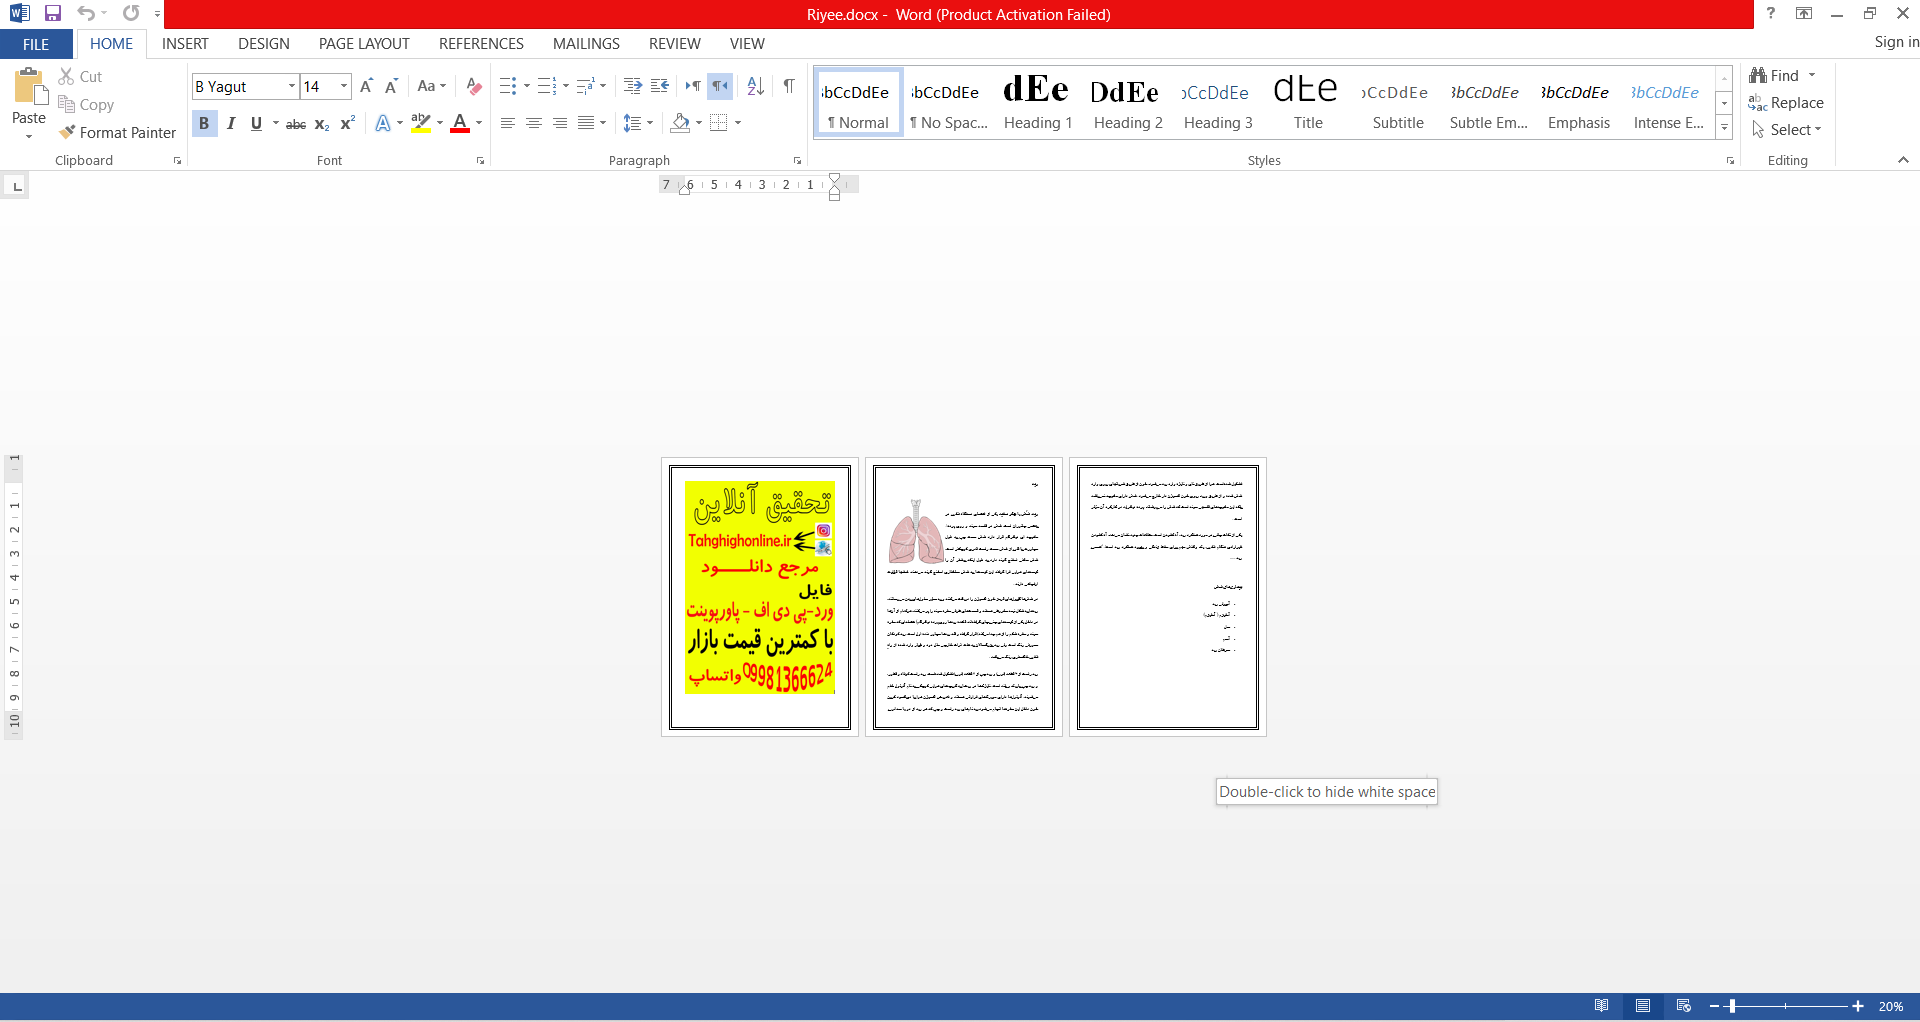Apply strikethrough formatting

(296, 123)
